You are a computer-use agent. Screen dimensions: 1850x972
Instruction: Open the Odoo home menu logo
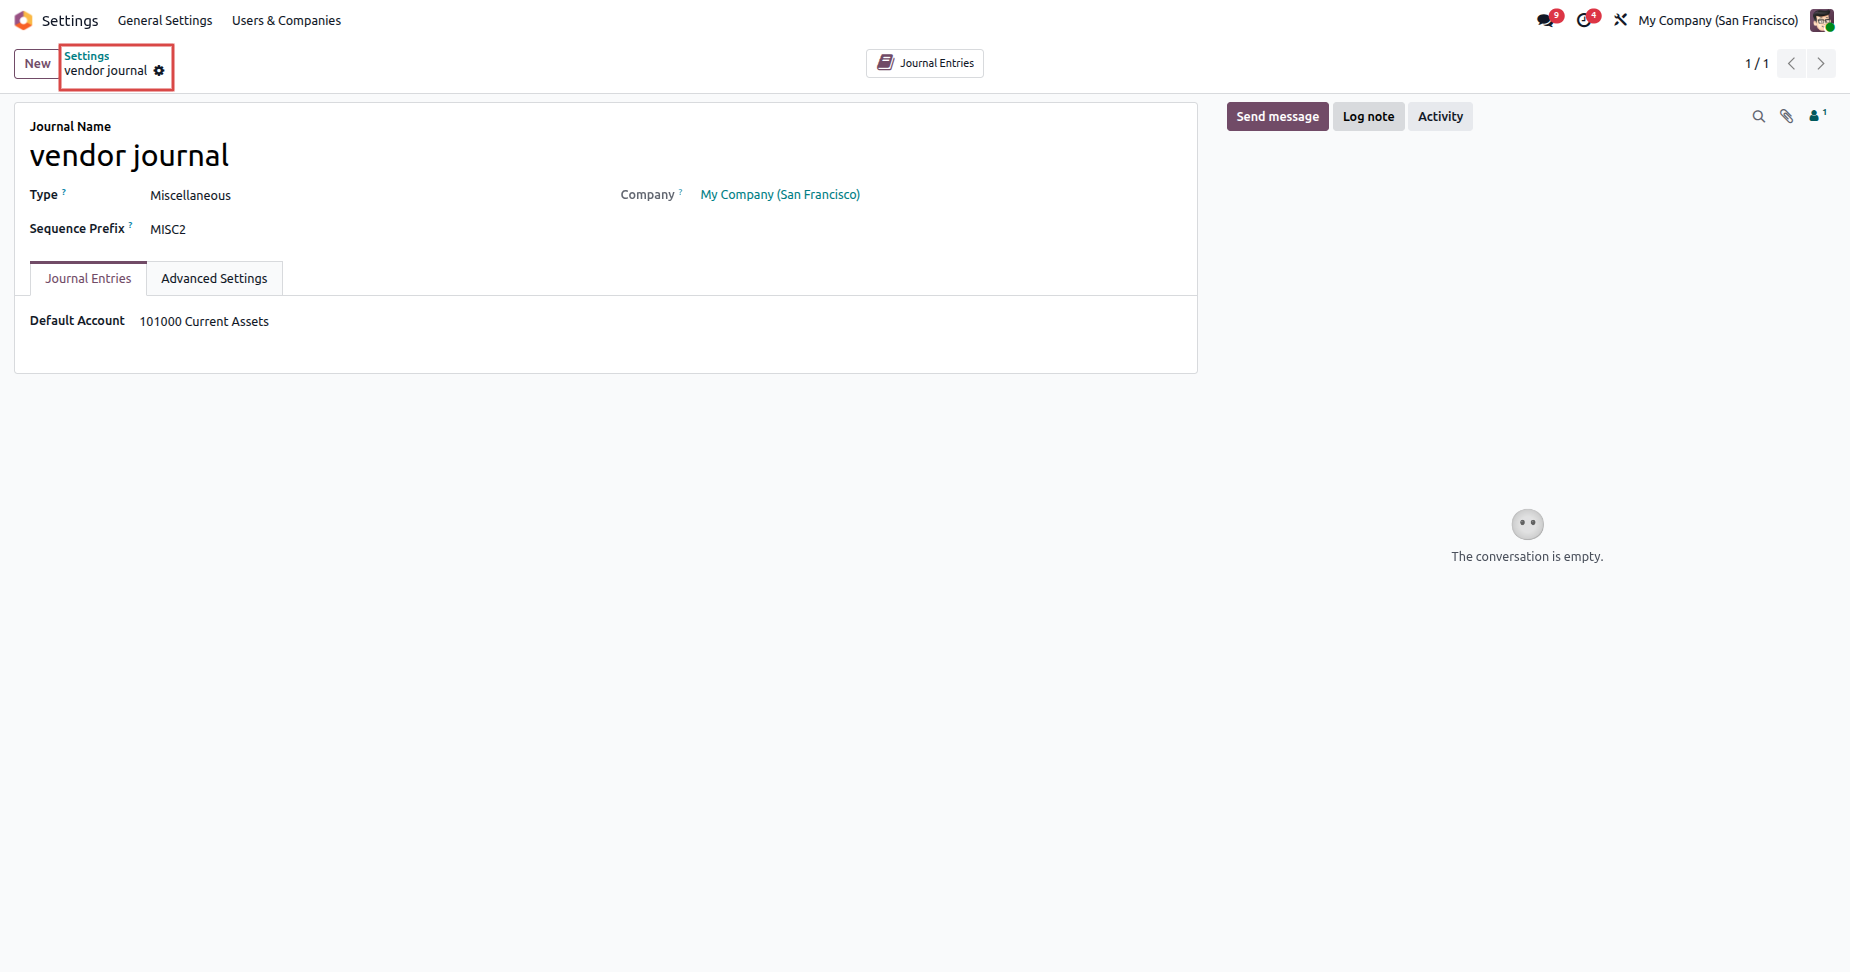click(x=24, y=20)
